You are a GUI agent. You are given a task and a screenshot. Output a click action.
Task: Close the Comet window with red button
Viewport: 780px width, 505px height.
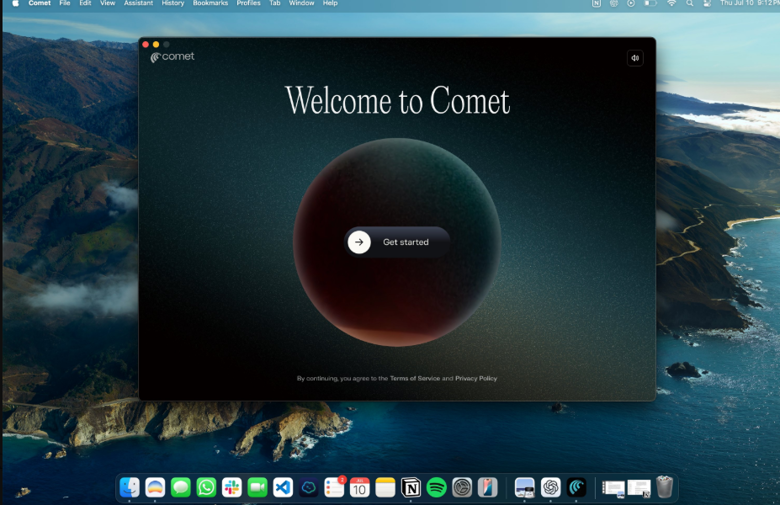click(145, 44)
